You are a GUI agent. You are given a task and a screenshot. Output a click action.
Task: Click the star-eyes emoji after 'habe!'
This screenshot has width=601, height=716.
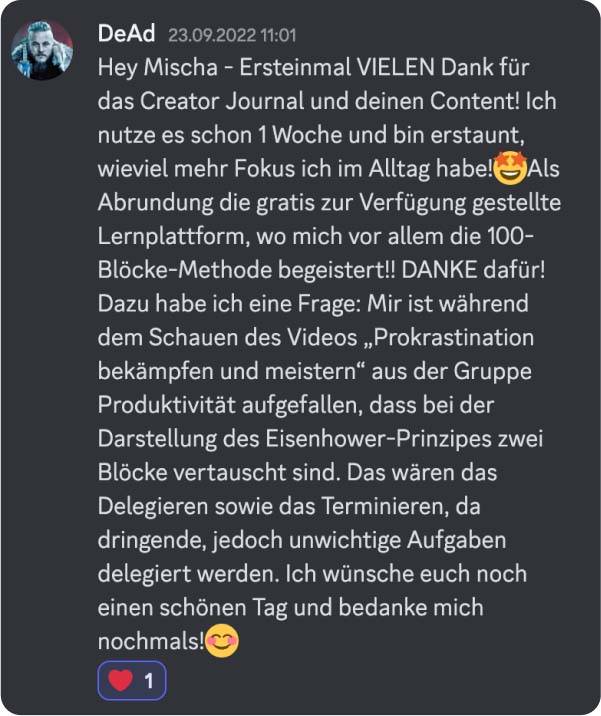(511, 168)
